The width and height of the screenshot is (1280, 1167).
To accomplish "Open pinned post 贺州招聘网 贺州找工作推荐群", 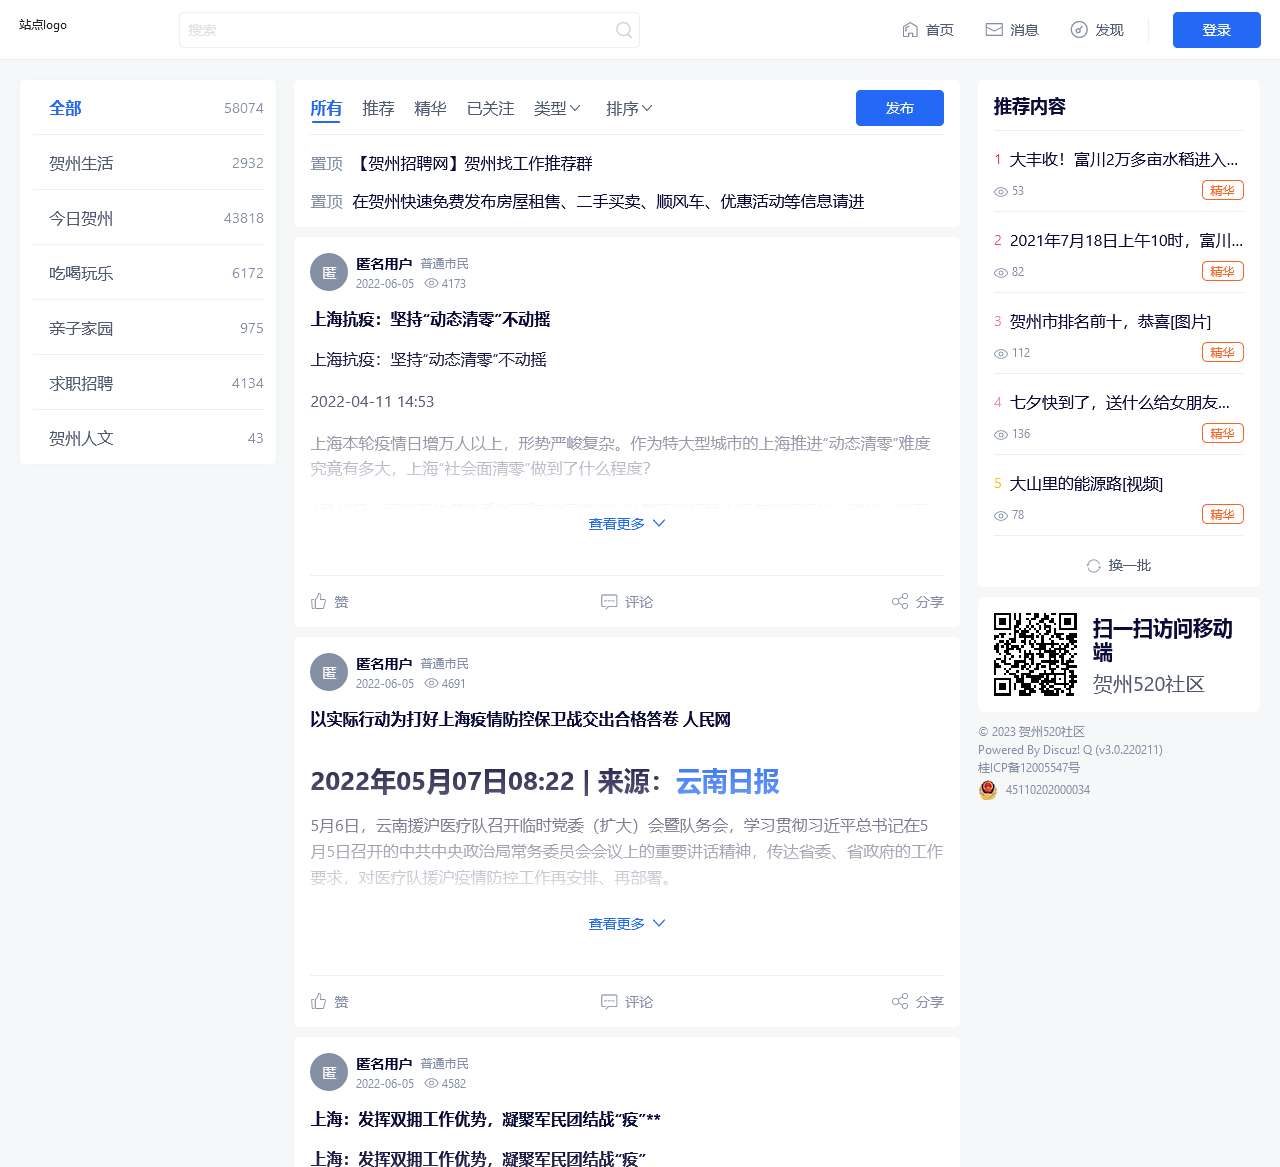I will point(472,164).
